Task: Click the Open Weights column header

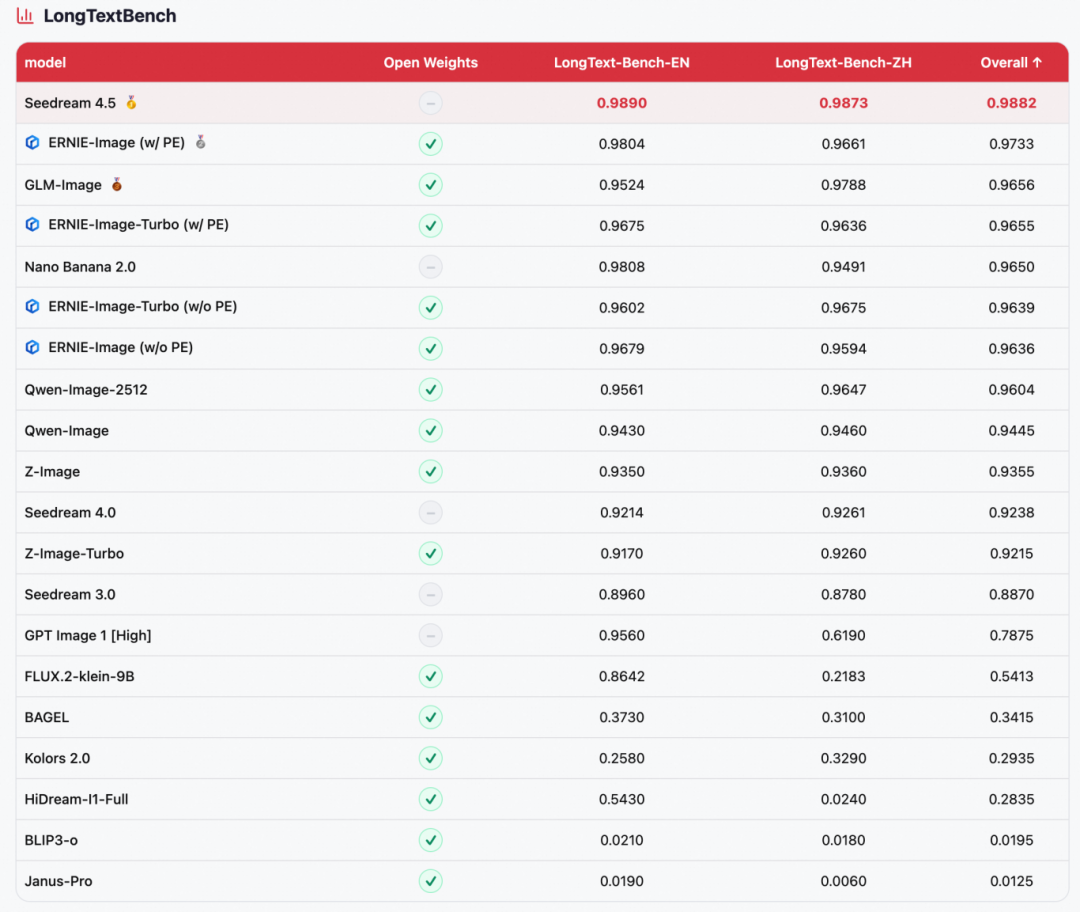Action: [430, 63]
